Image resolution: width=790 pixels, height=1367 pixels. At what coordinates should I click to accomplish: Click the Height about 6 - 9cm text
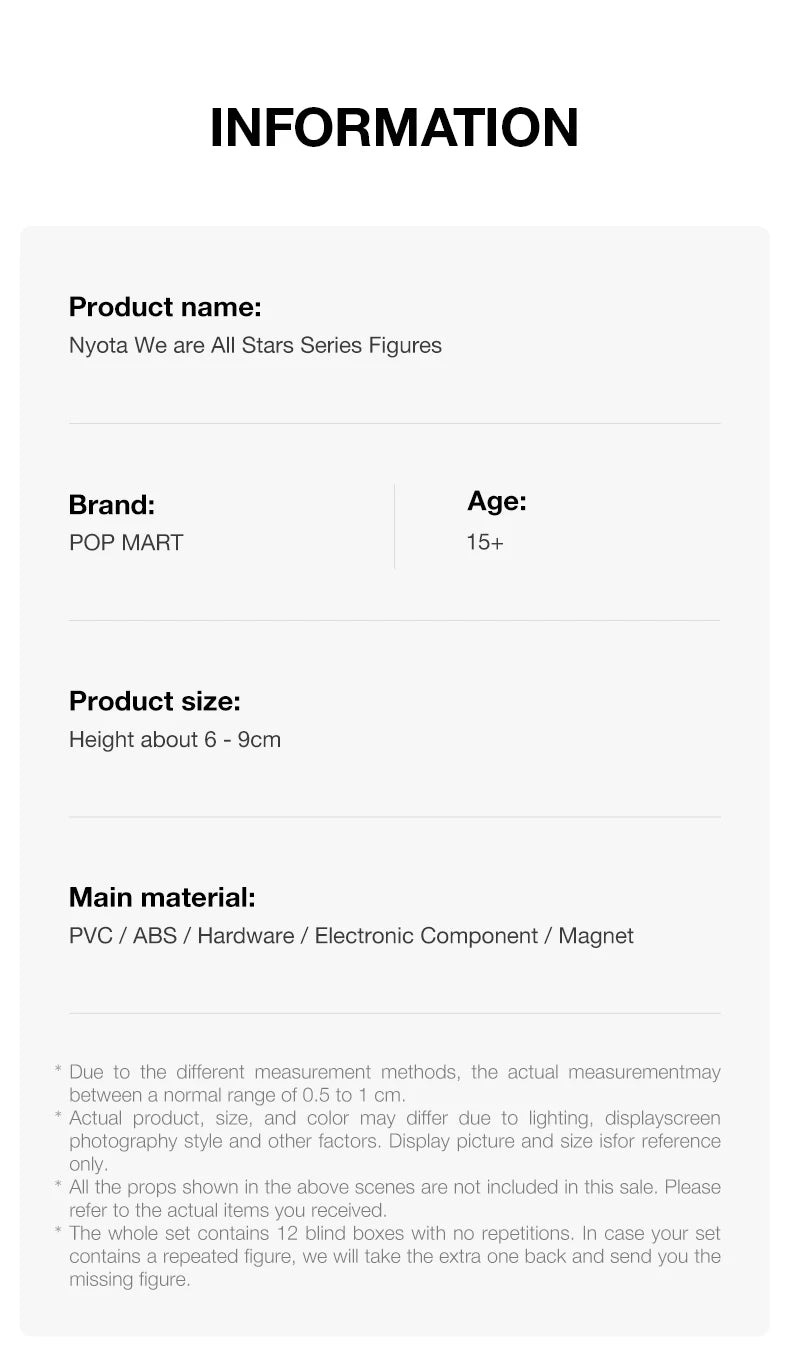click(x=175, y=740)
